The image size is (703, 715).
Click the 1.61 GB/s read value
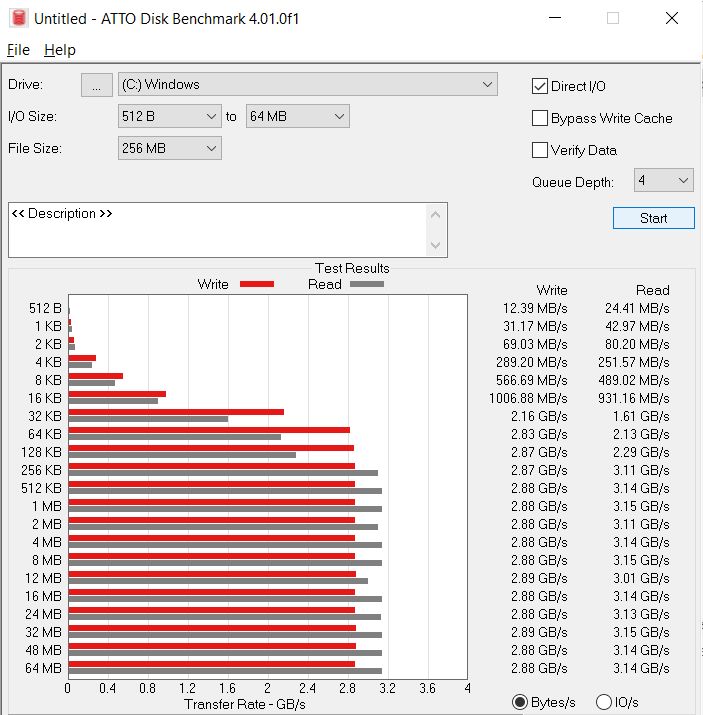(641, 416)
